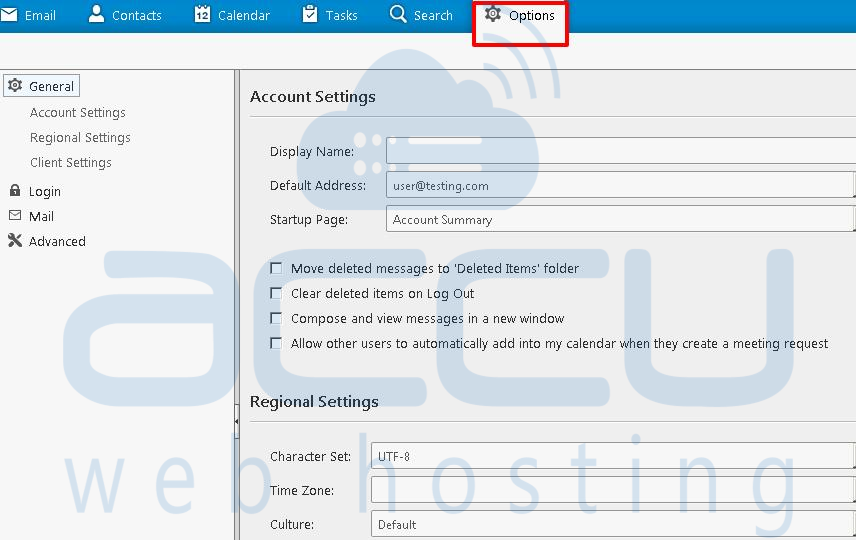Select General in the settings tree
The height and width of the screenshot is (540, 856).
(x=51, y=86)
